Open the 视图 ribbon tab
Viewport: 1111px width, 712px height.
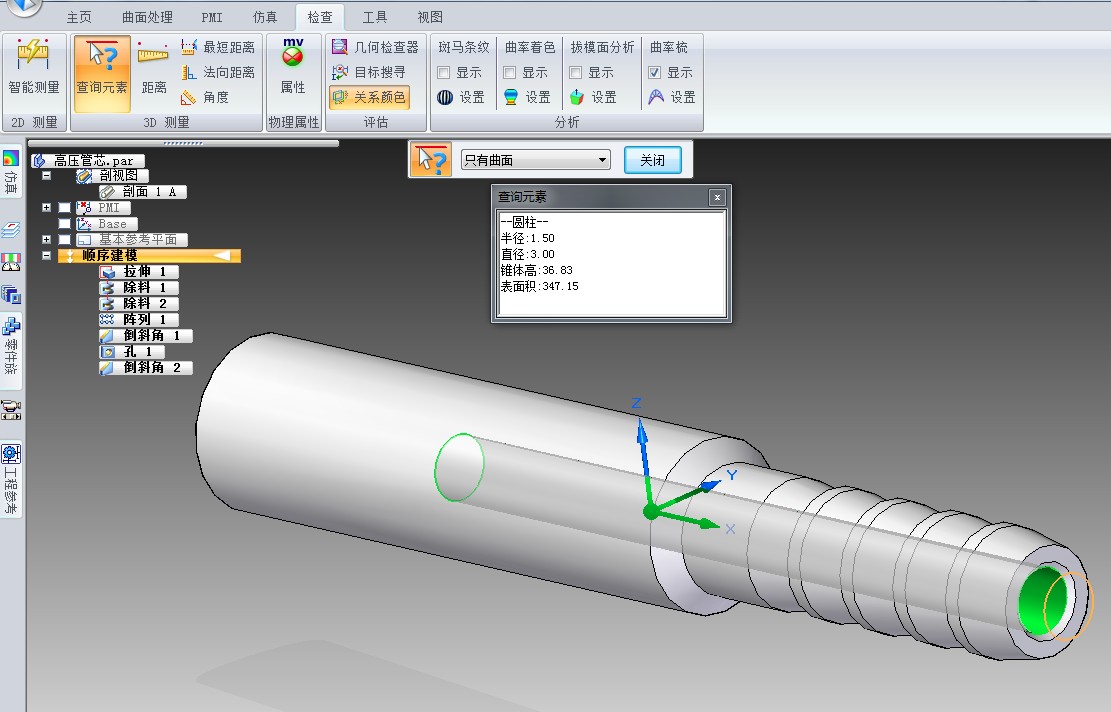coord(429,17)
